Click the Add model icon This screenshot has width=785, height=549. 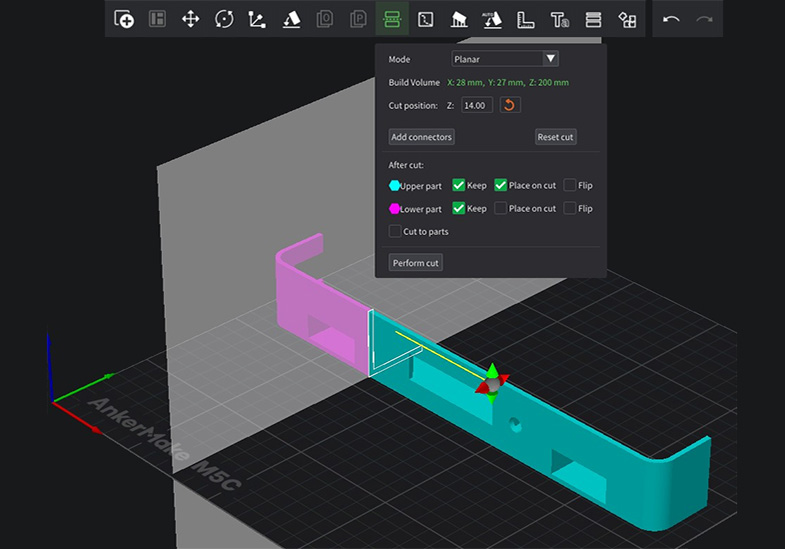click(x=124, y=19)
